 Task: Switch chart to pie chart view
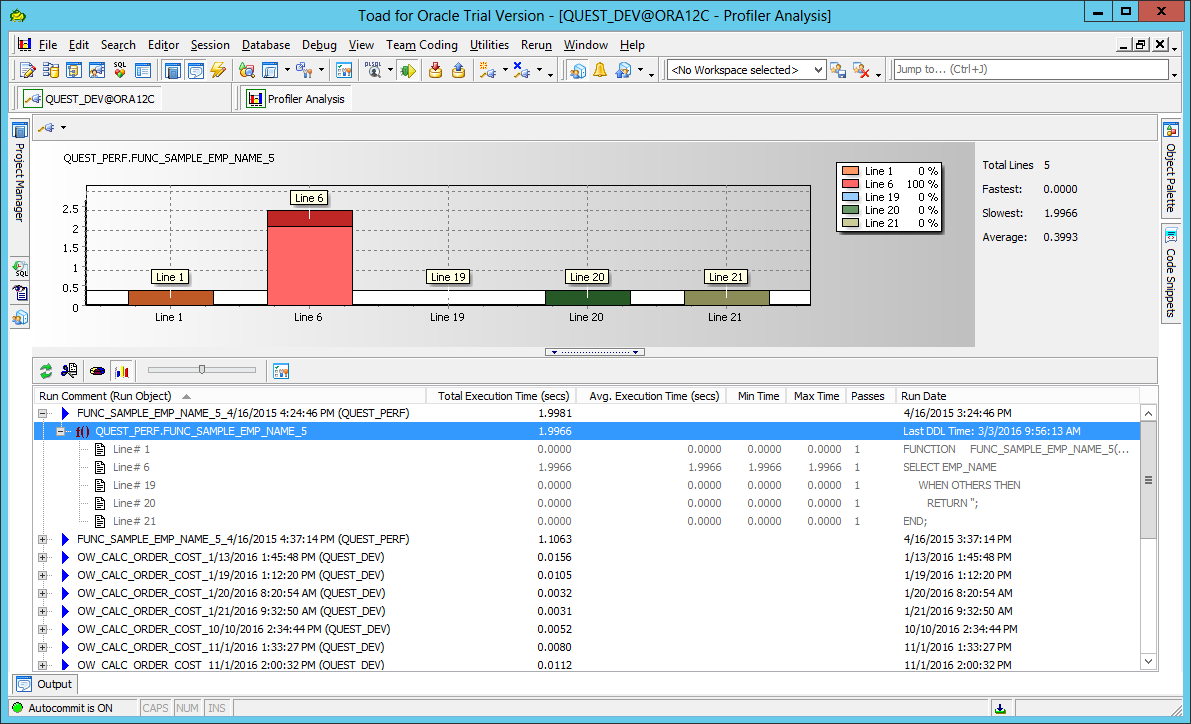coord(97,371)
